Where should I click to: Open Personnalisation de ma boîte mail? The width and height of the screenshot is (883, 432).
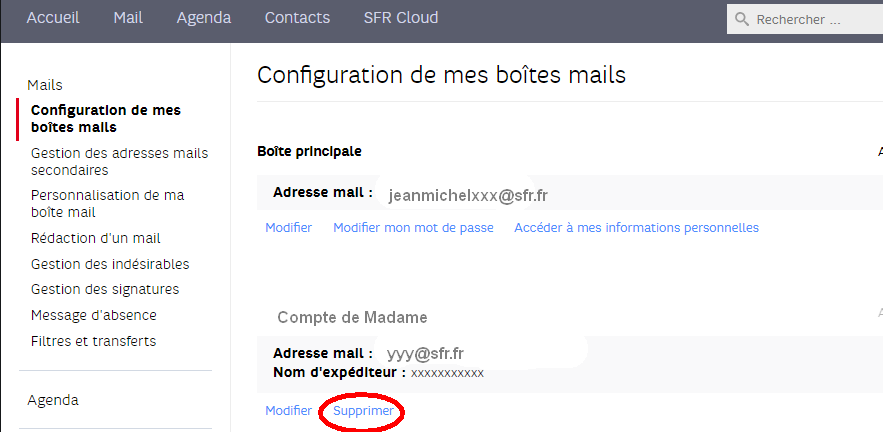(x=107, y=203)
